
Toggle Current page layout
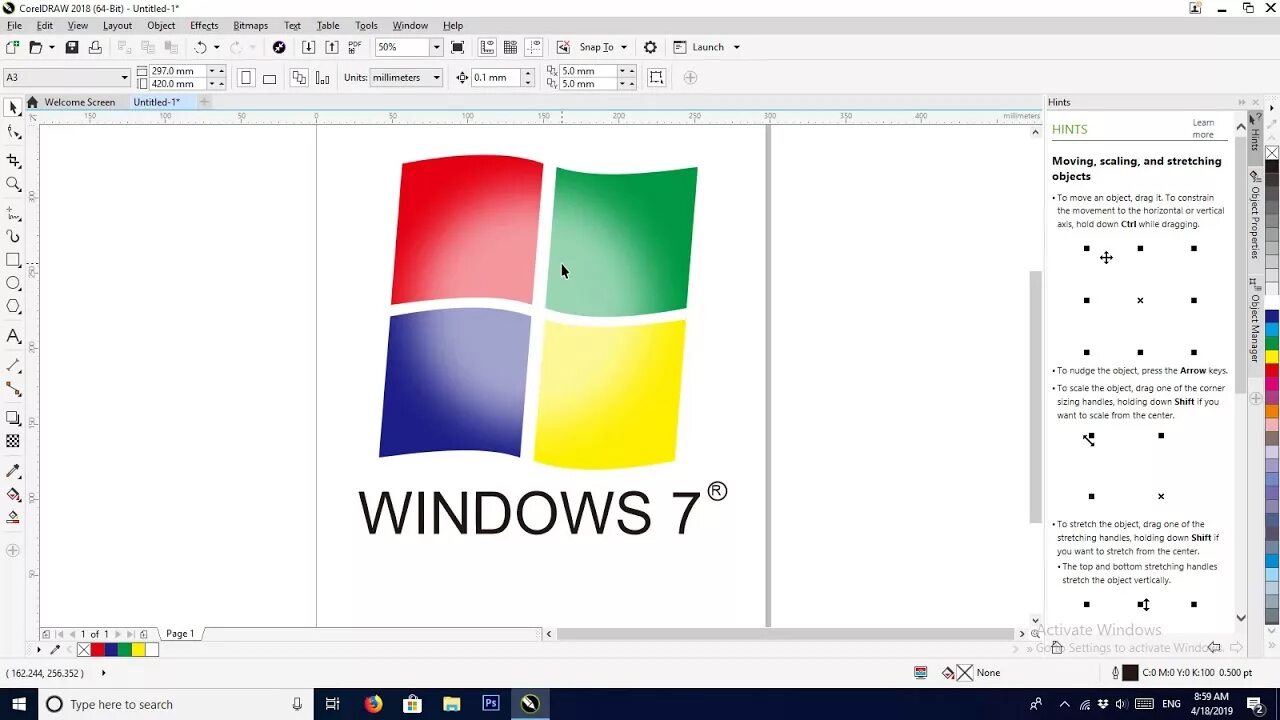322,77
